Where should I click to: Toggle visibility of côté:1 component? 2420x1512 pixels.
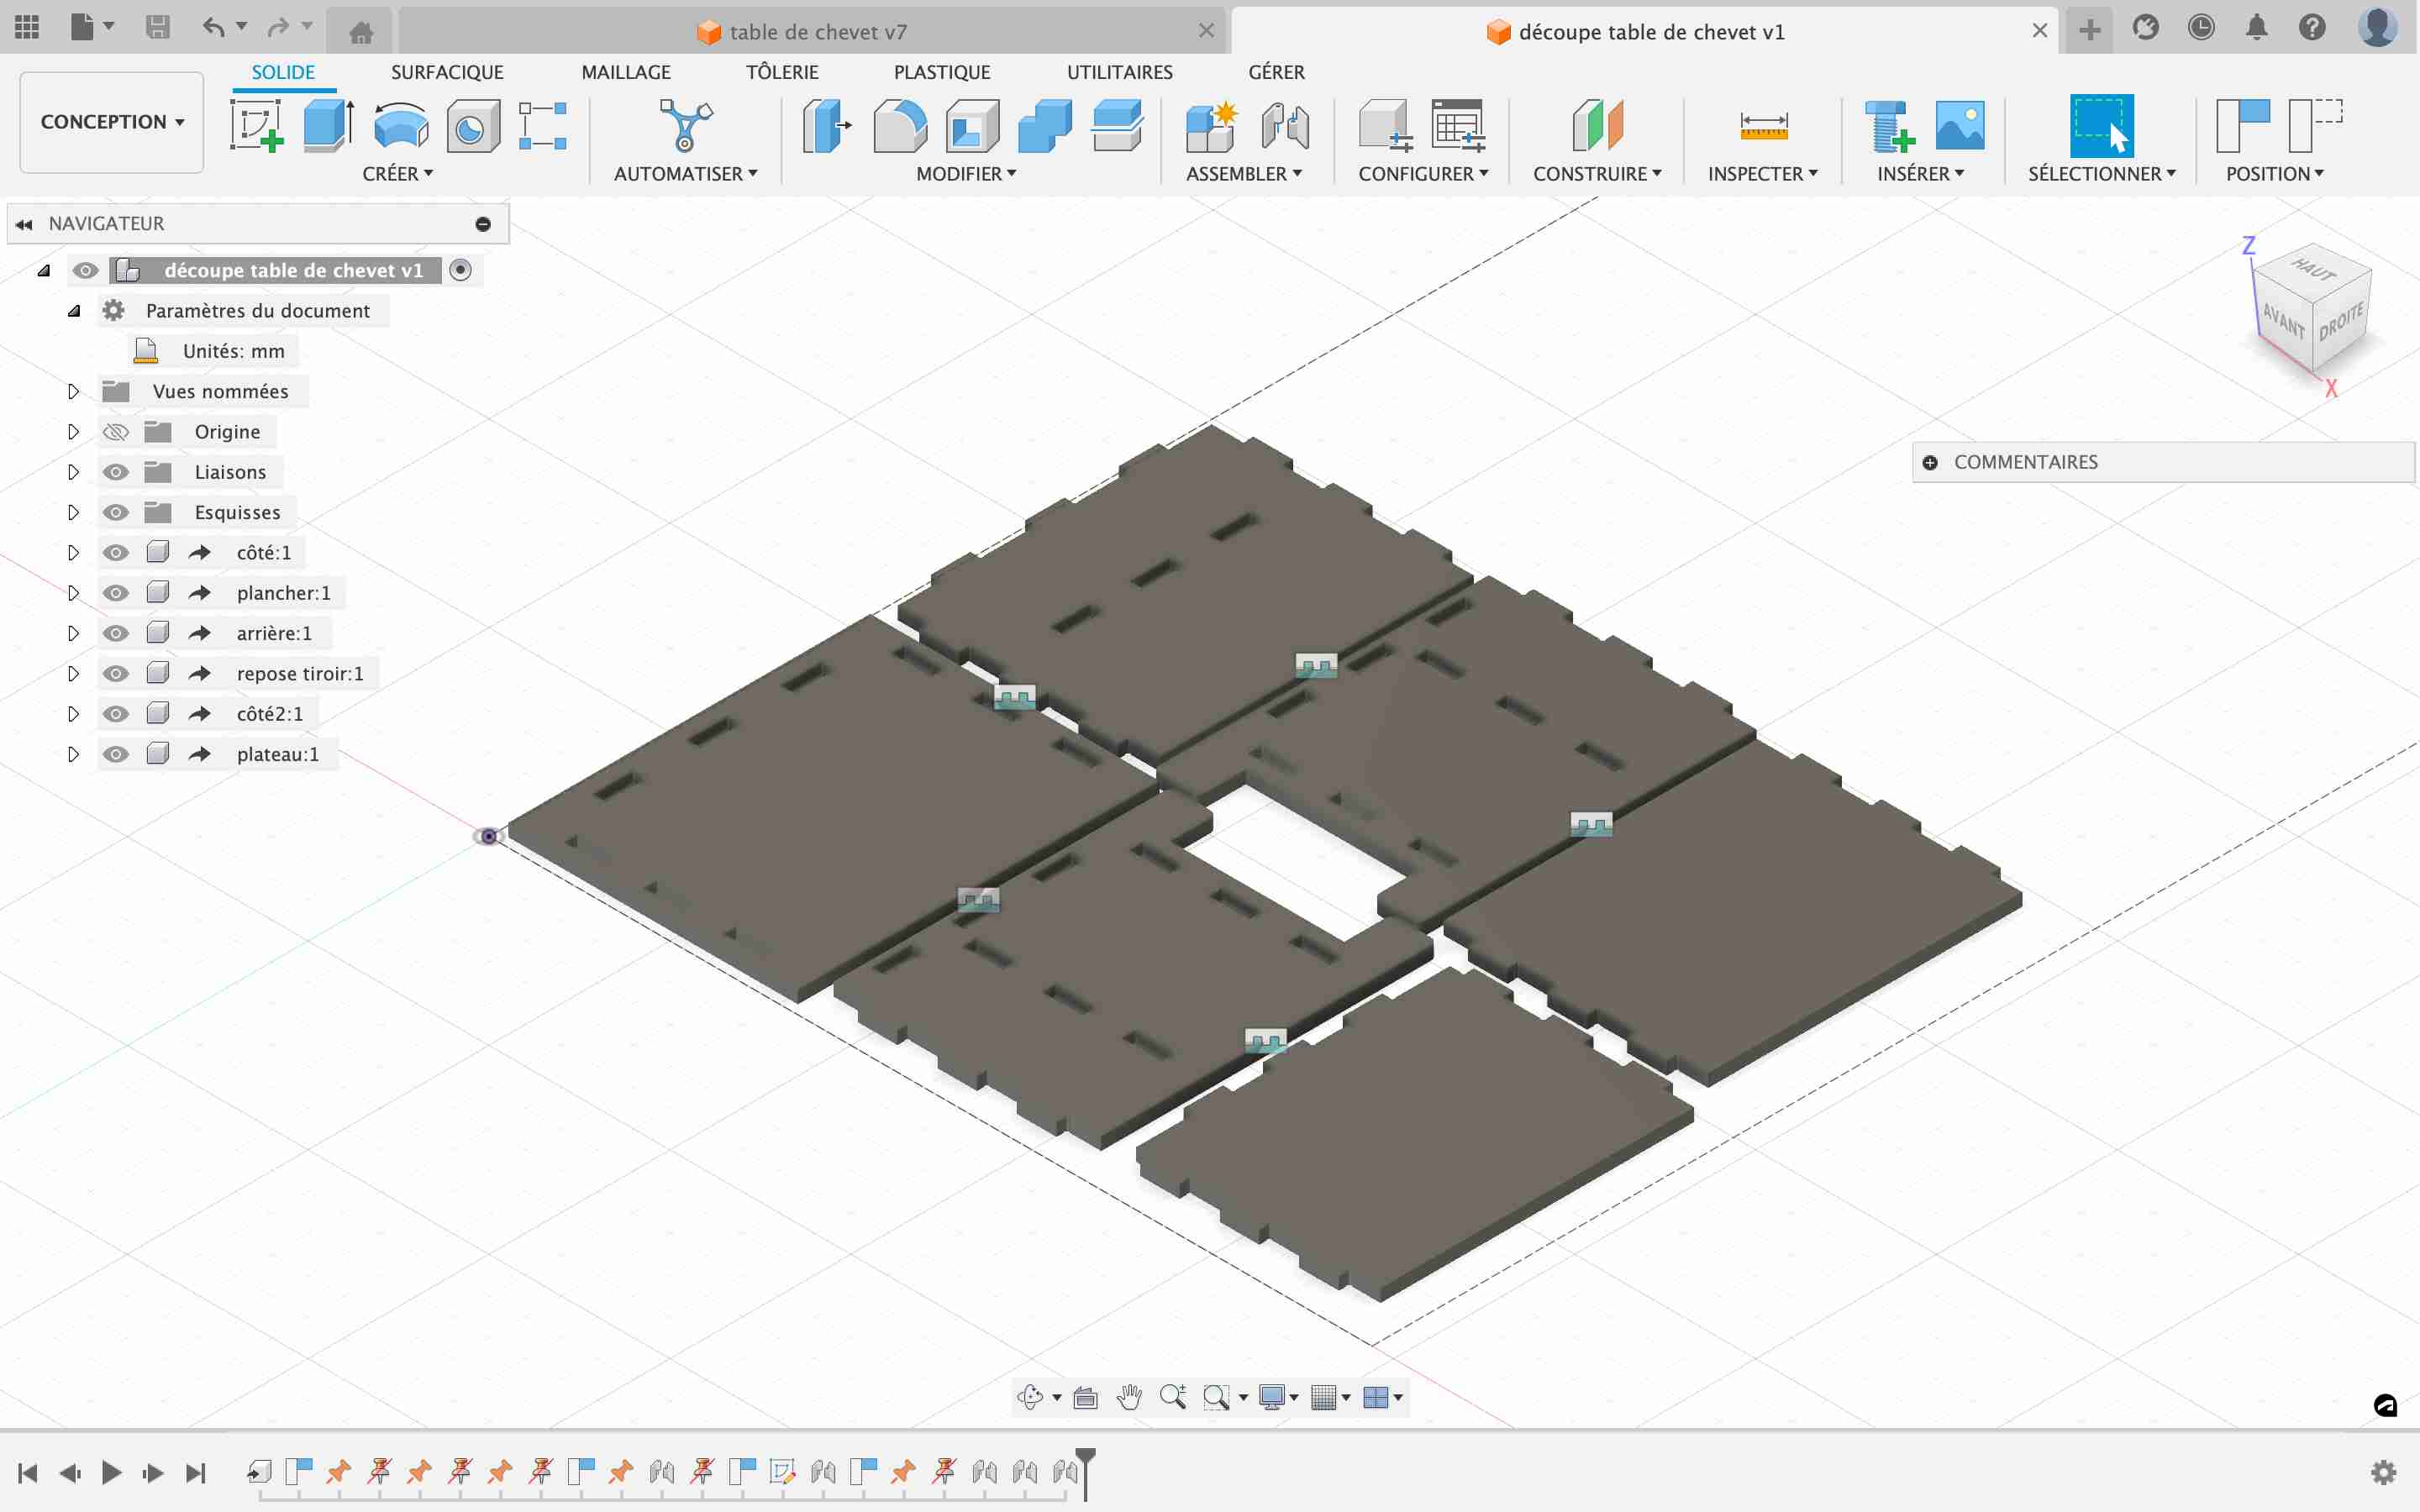pyautogui.click(x=116, y=553)
